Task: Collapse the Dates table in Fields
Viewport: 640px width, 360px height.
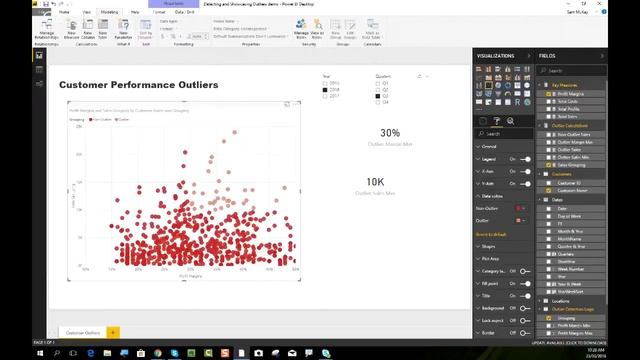Action: click(540, 200)
